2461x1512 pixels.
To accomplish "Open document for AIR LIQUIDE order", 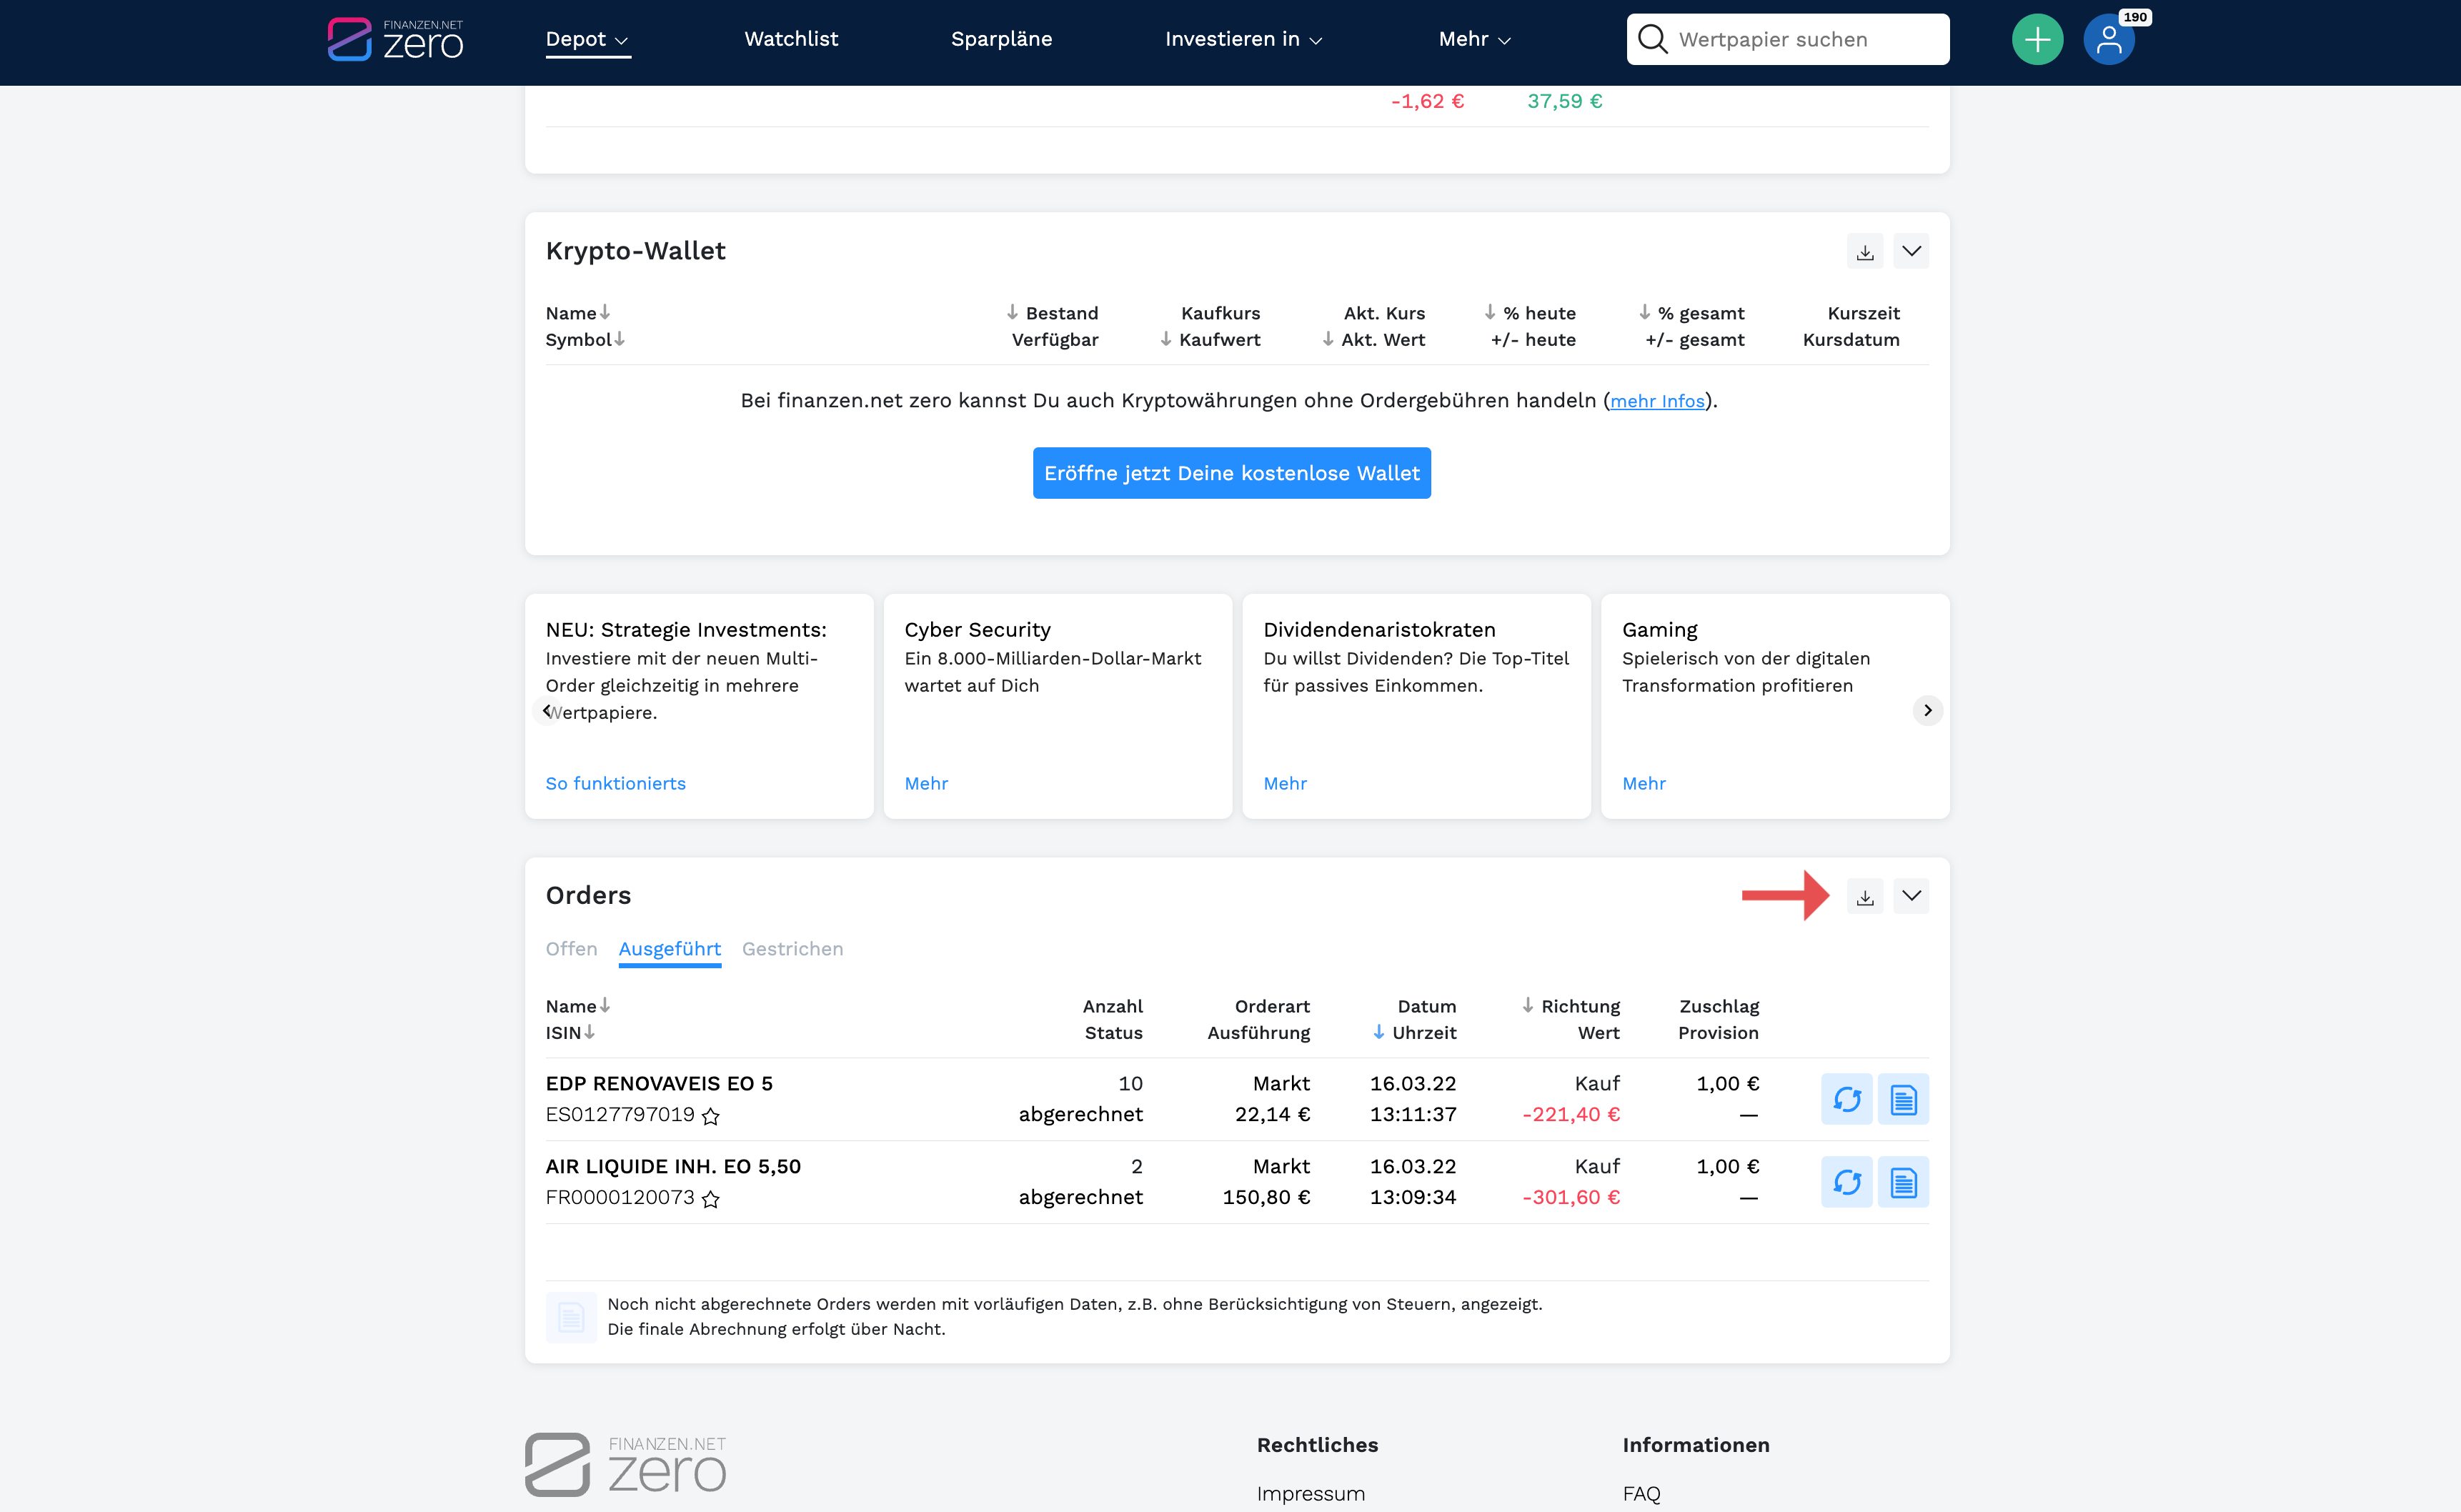I will pyautogui.click(x=1903, y=1183).
